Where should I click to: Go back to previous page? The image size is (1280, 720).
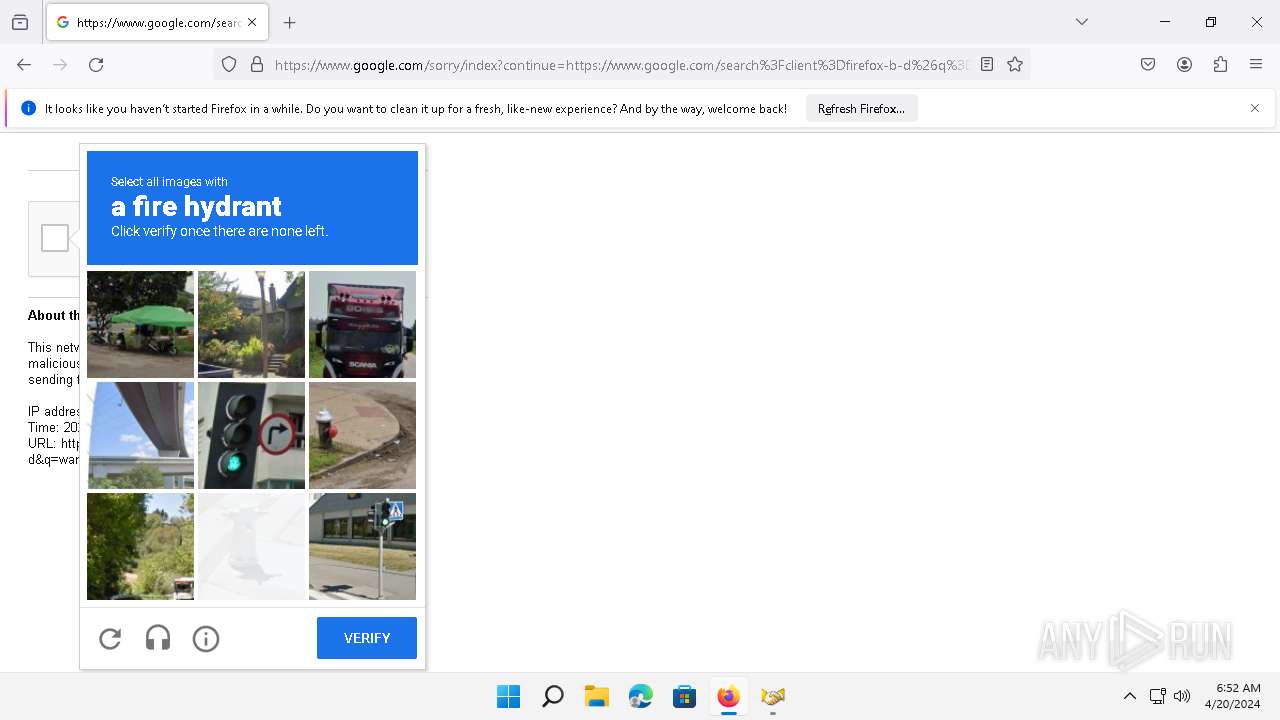pyautogui.click(x=24, y=64)
